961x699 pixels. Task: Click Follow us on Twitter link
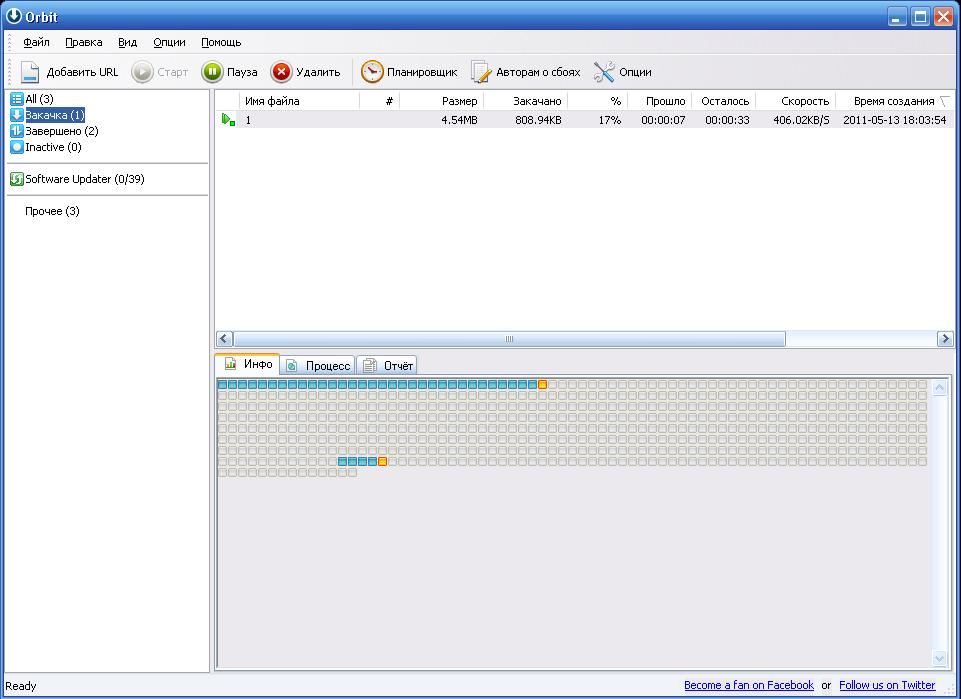tap(887, 685)
